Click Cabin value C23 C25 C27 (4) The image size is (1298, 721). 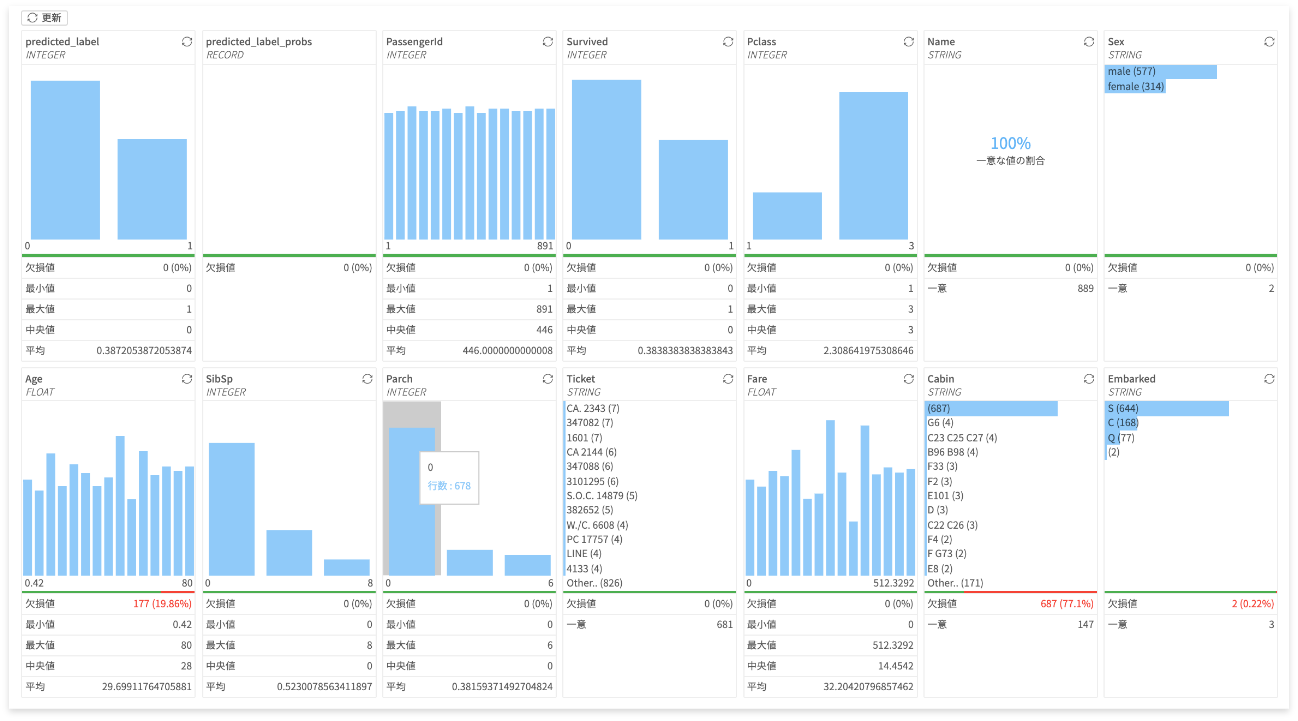[962, 438]
